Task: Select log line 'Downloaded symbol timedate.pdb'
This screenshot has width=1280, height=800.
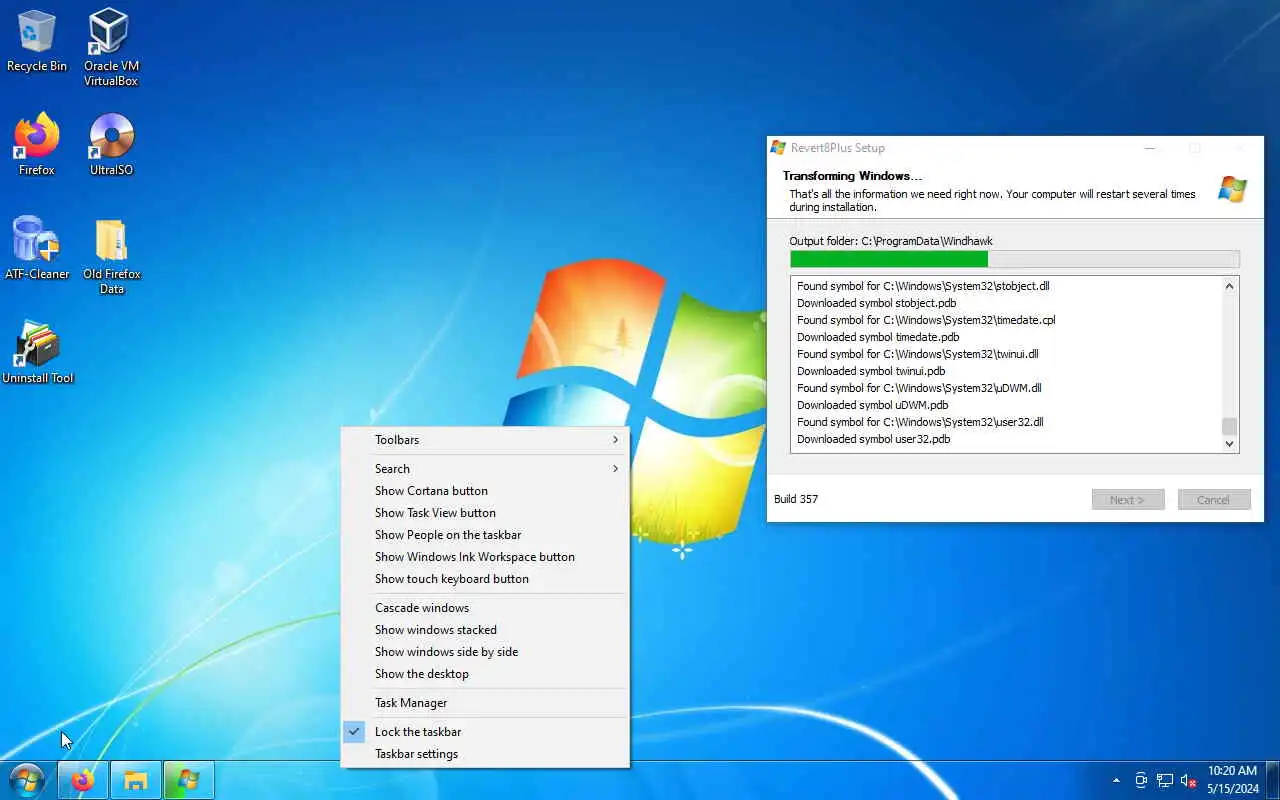Action: (878, 337)
